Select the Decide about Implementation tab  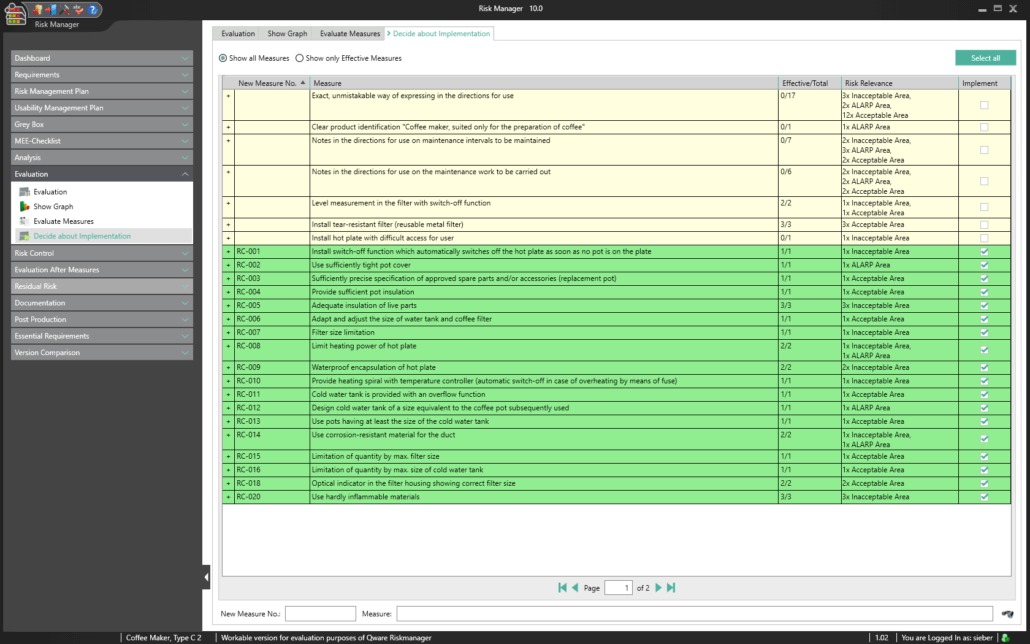[441, 34]
